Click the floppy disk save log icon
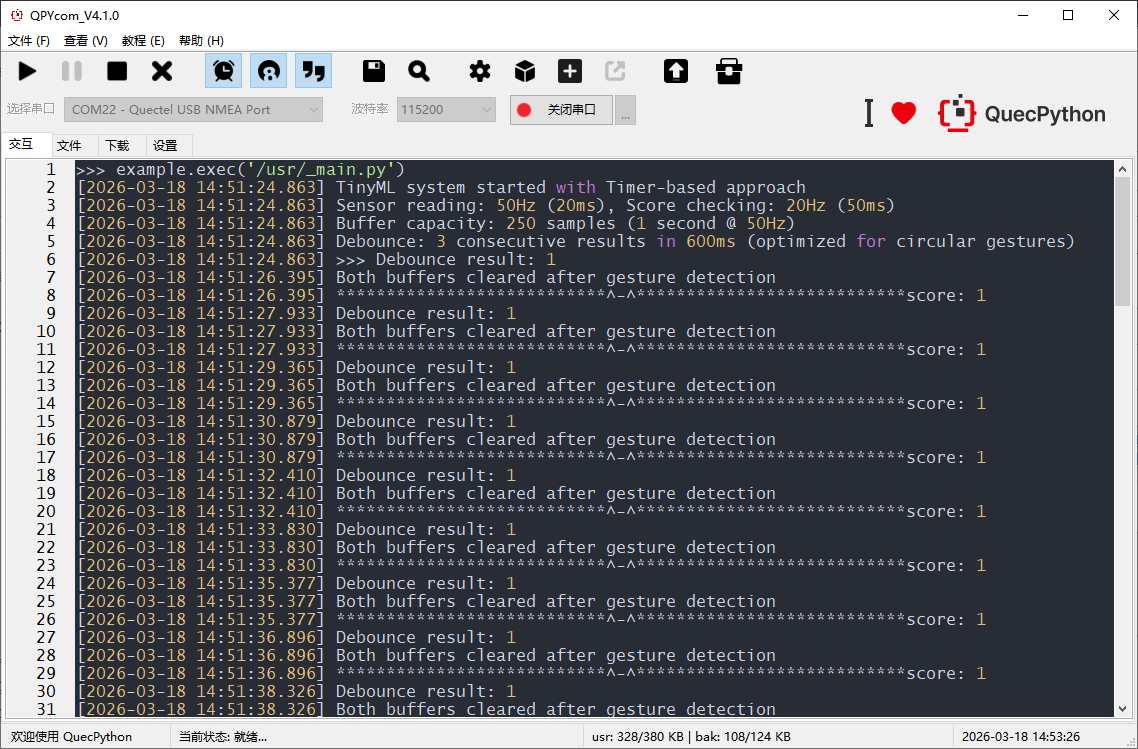Image resolution: width=1138 pixels, height=749 pixels. point(374,71)
